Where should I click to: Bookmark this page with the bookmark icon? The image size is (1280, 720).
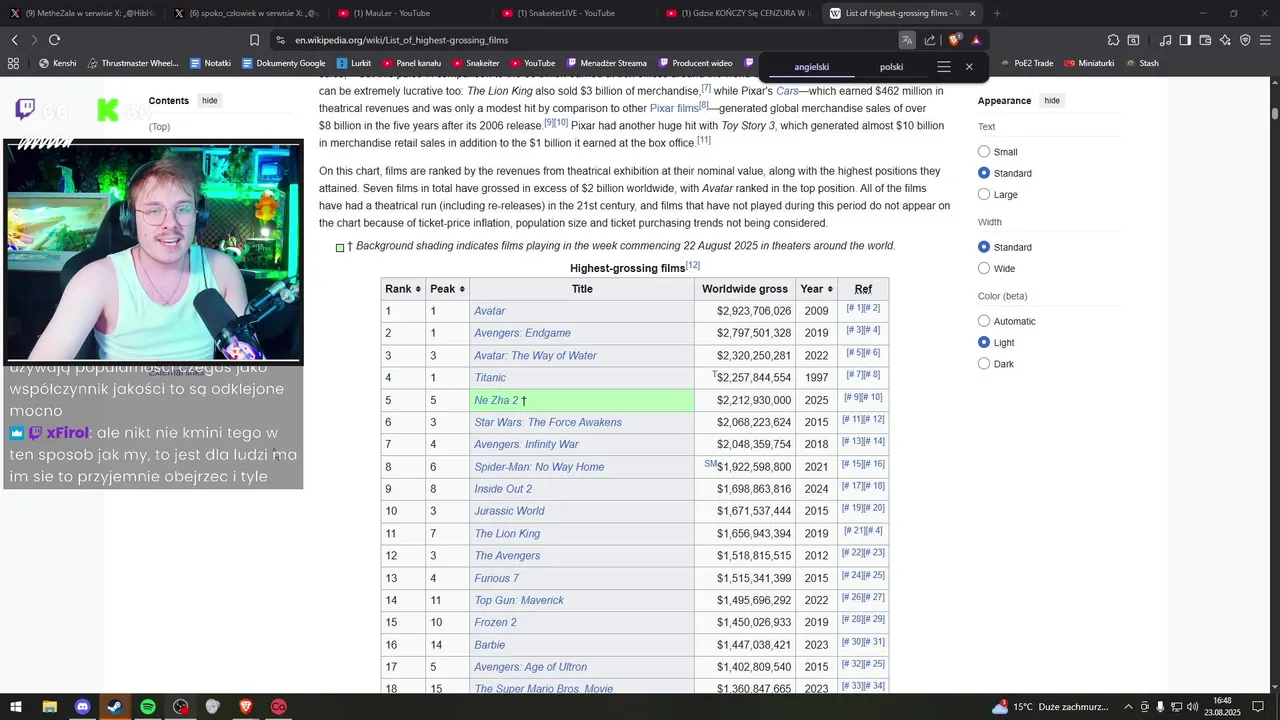point(254,40)
